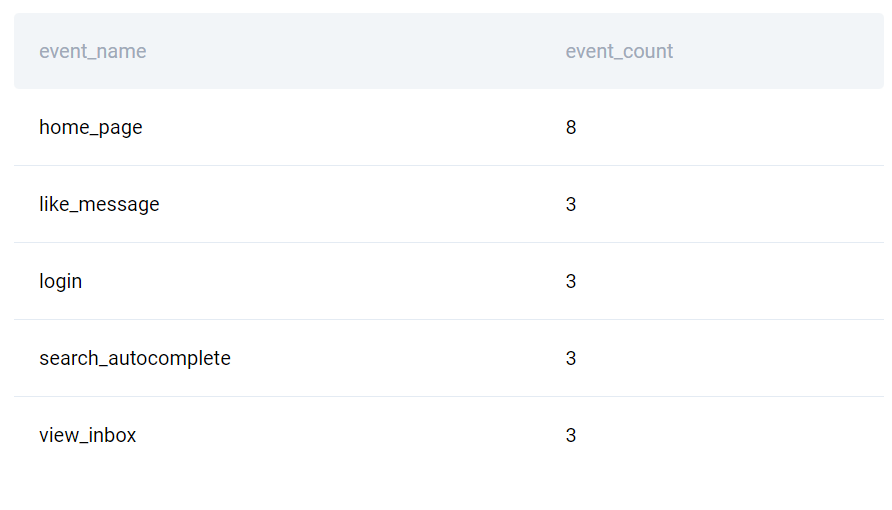Select the view_inbox event name cell

tap(88, 435)
